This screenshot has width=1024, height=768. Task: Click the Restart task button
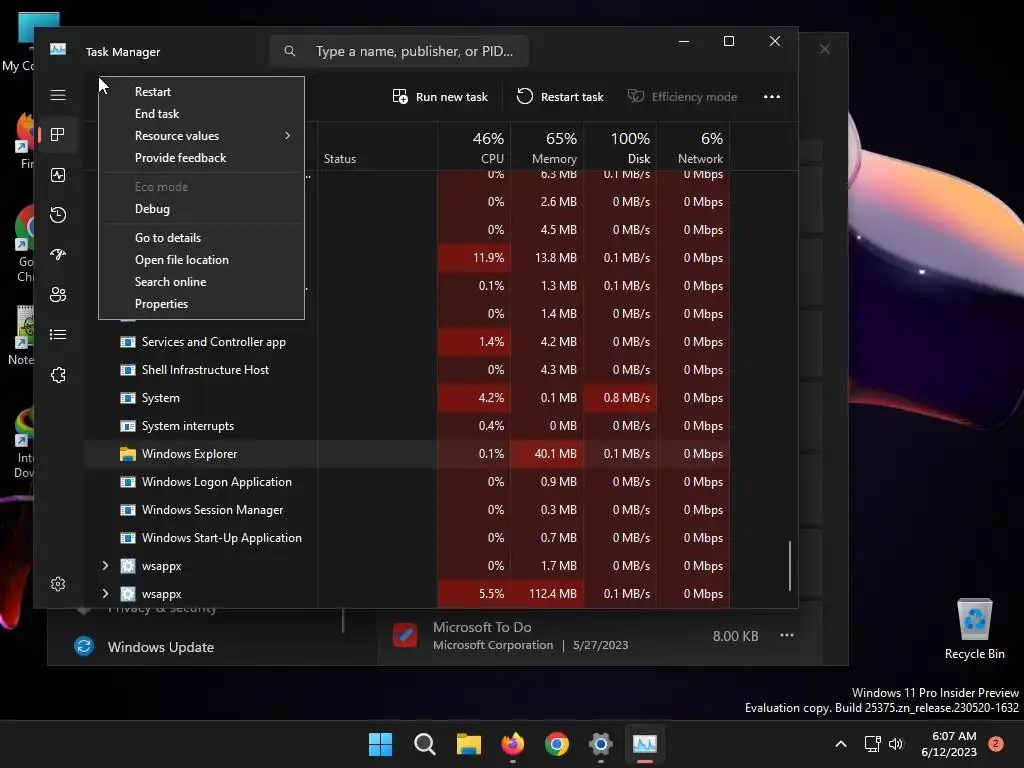560,97
